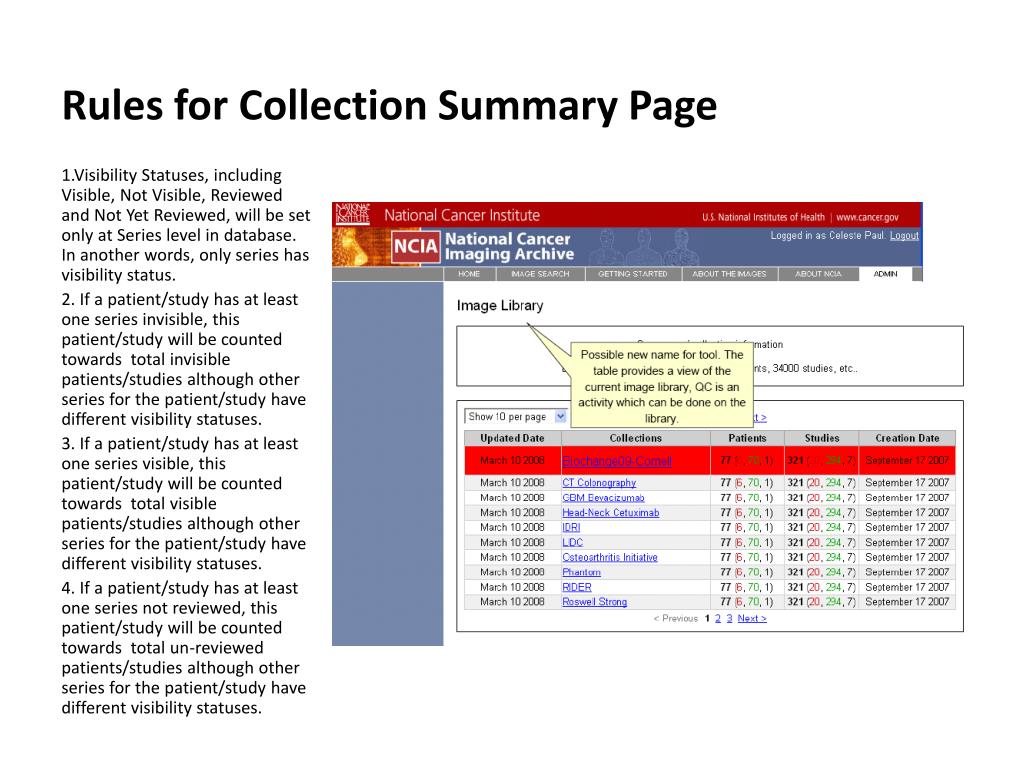1024x768 pixels.
Task: Click the bottom Next > pagination link
Action: click(x=752, y=618)
